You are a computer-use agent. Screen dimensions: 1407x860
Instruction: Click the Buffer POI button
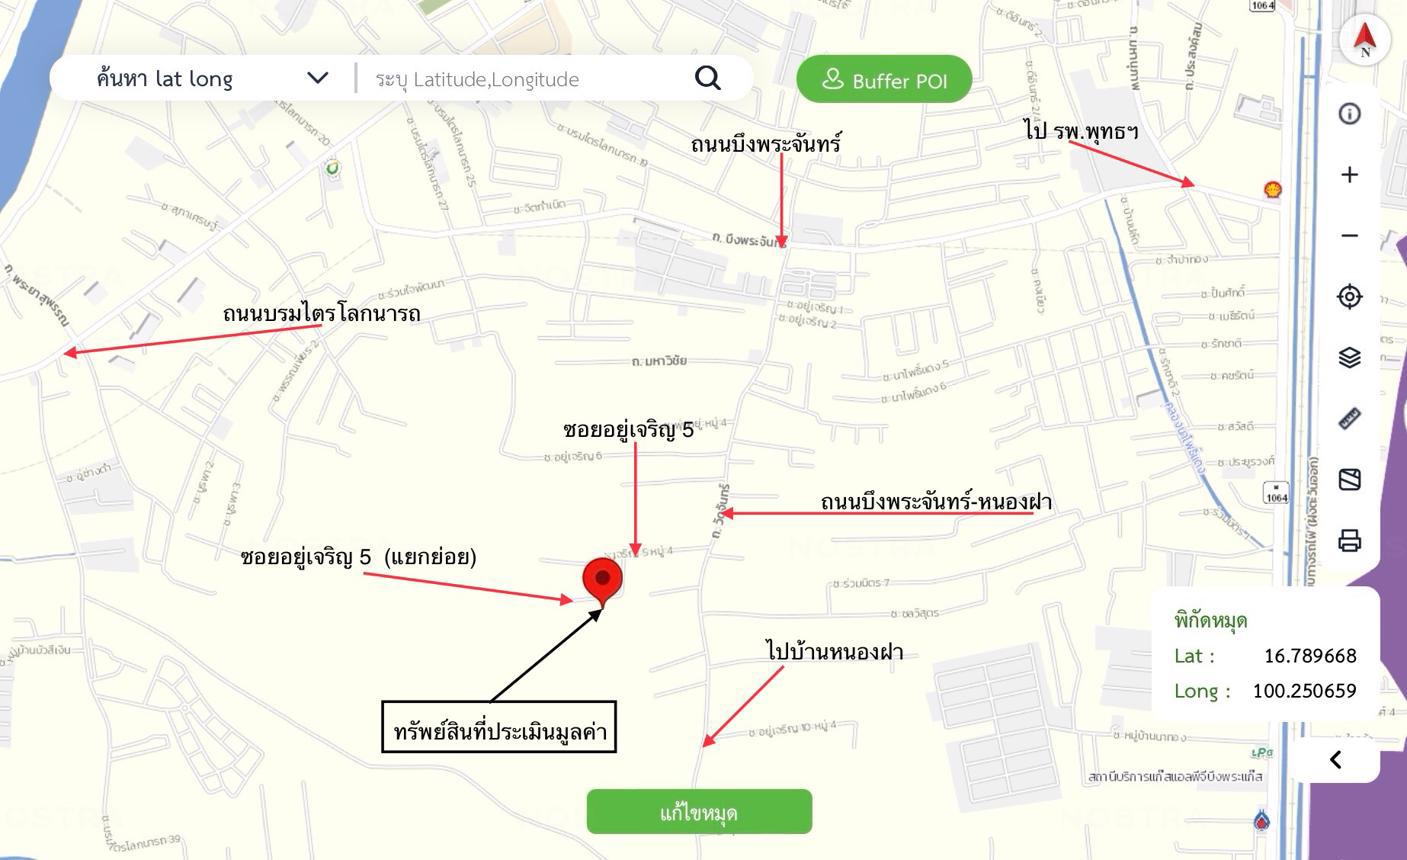tap(884, 80)
